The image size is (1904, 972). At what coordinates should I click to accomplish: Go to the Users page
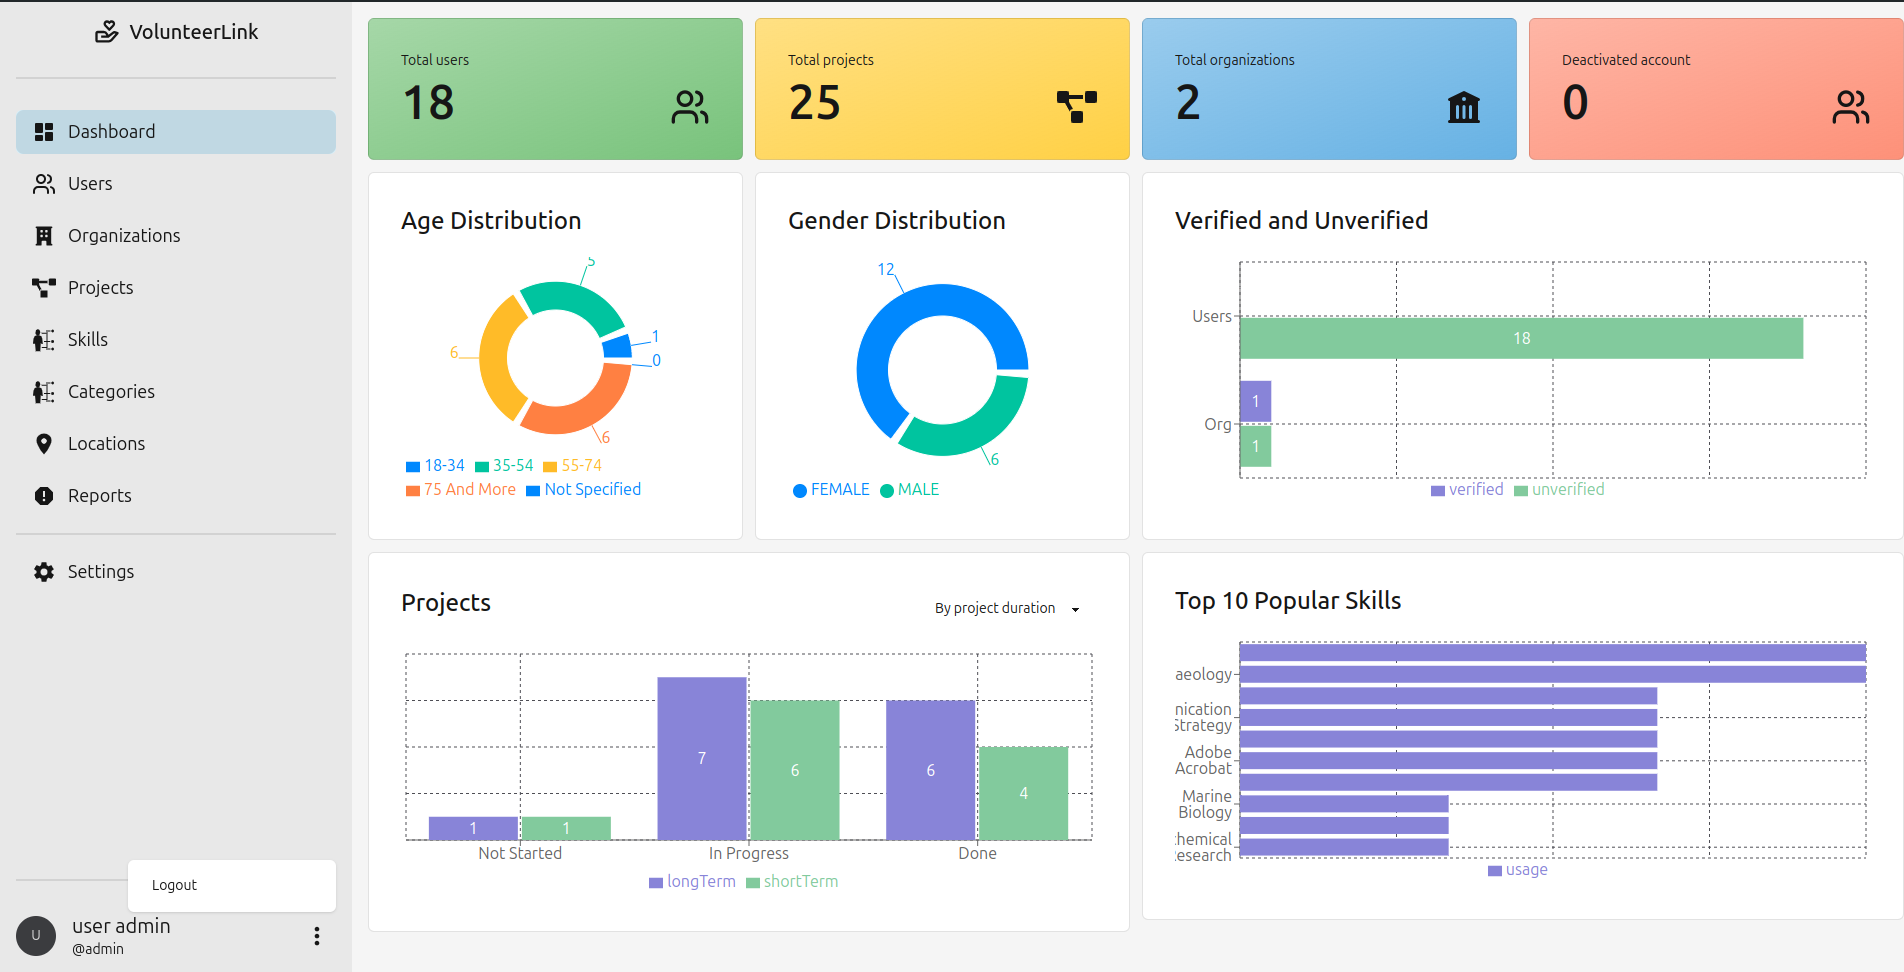[x=176, y=184]
